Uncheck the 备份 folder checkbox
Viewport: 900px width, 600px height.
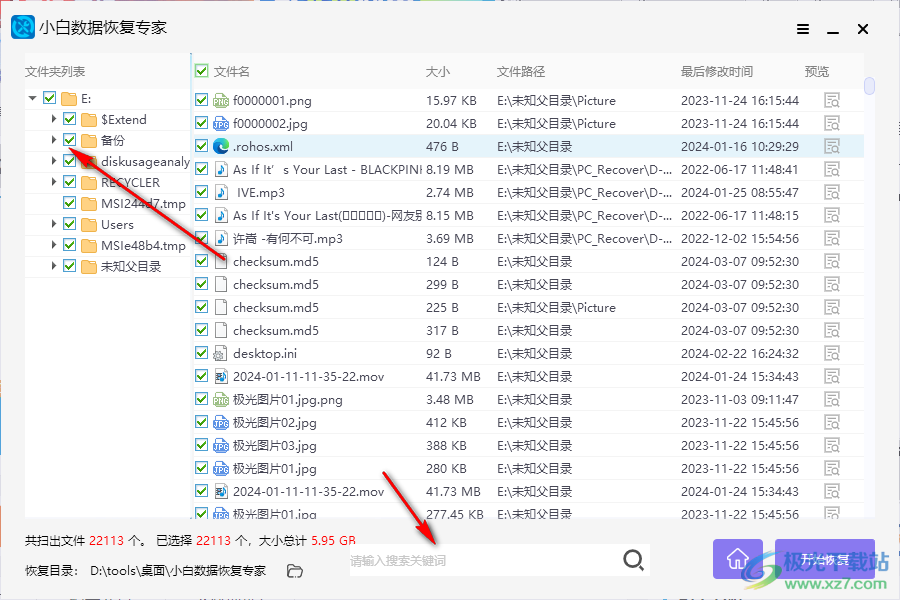point(68,140)
